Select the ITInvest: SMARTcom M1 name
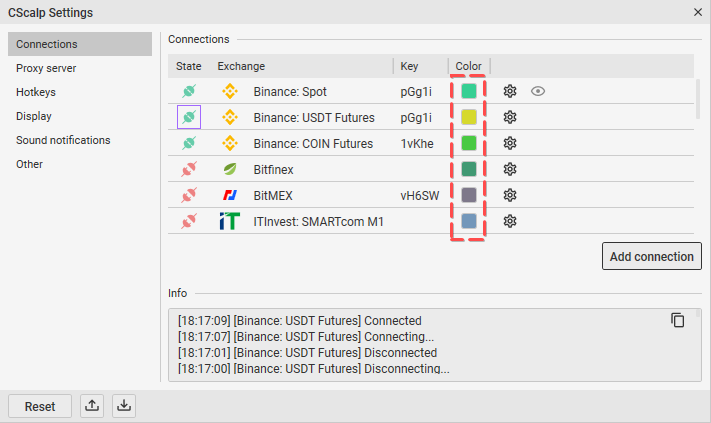 318,222
